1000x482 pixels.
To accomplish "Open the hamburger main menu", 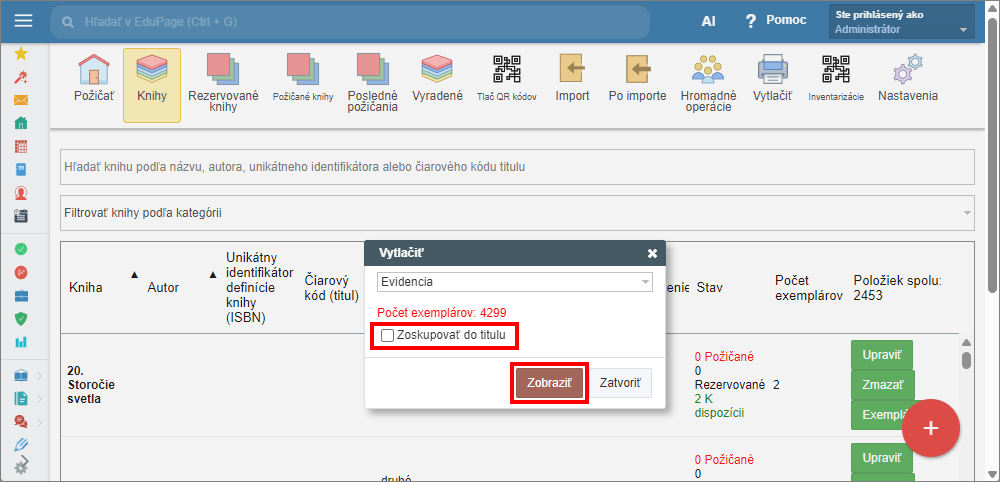I will (x=23, y=21).
